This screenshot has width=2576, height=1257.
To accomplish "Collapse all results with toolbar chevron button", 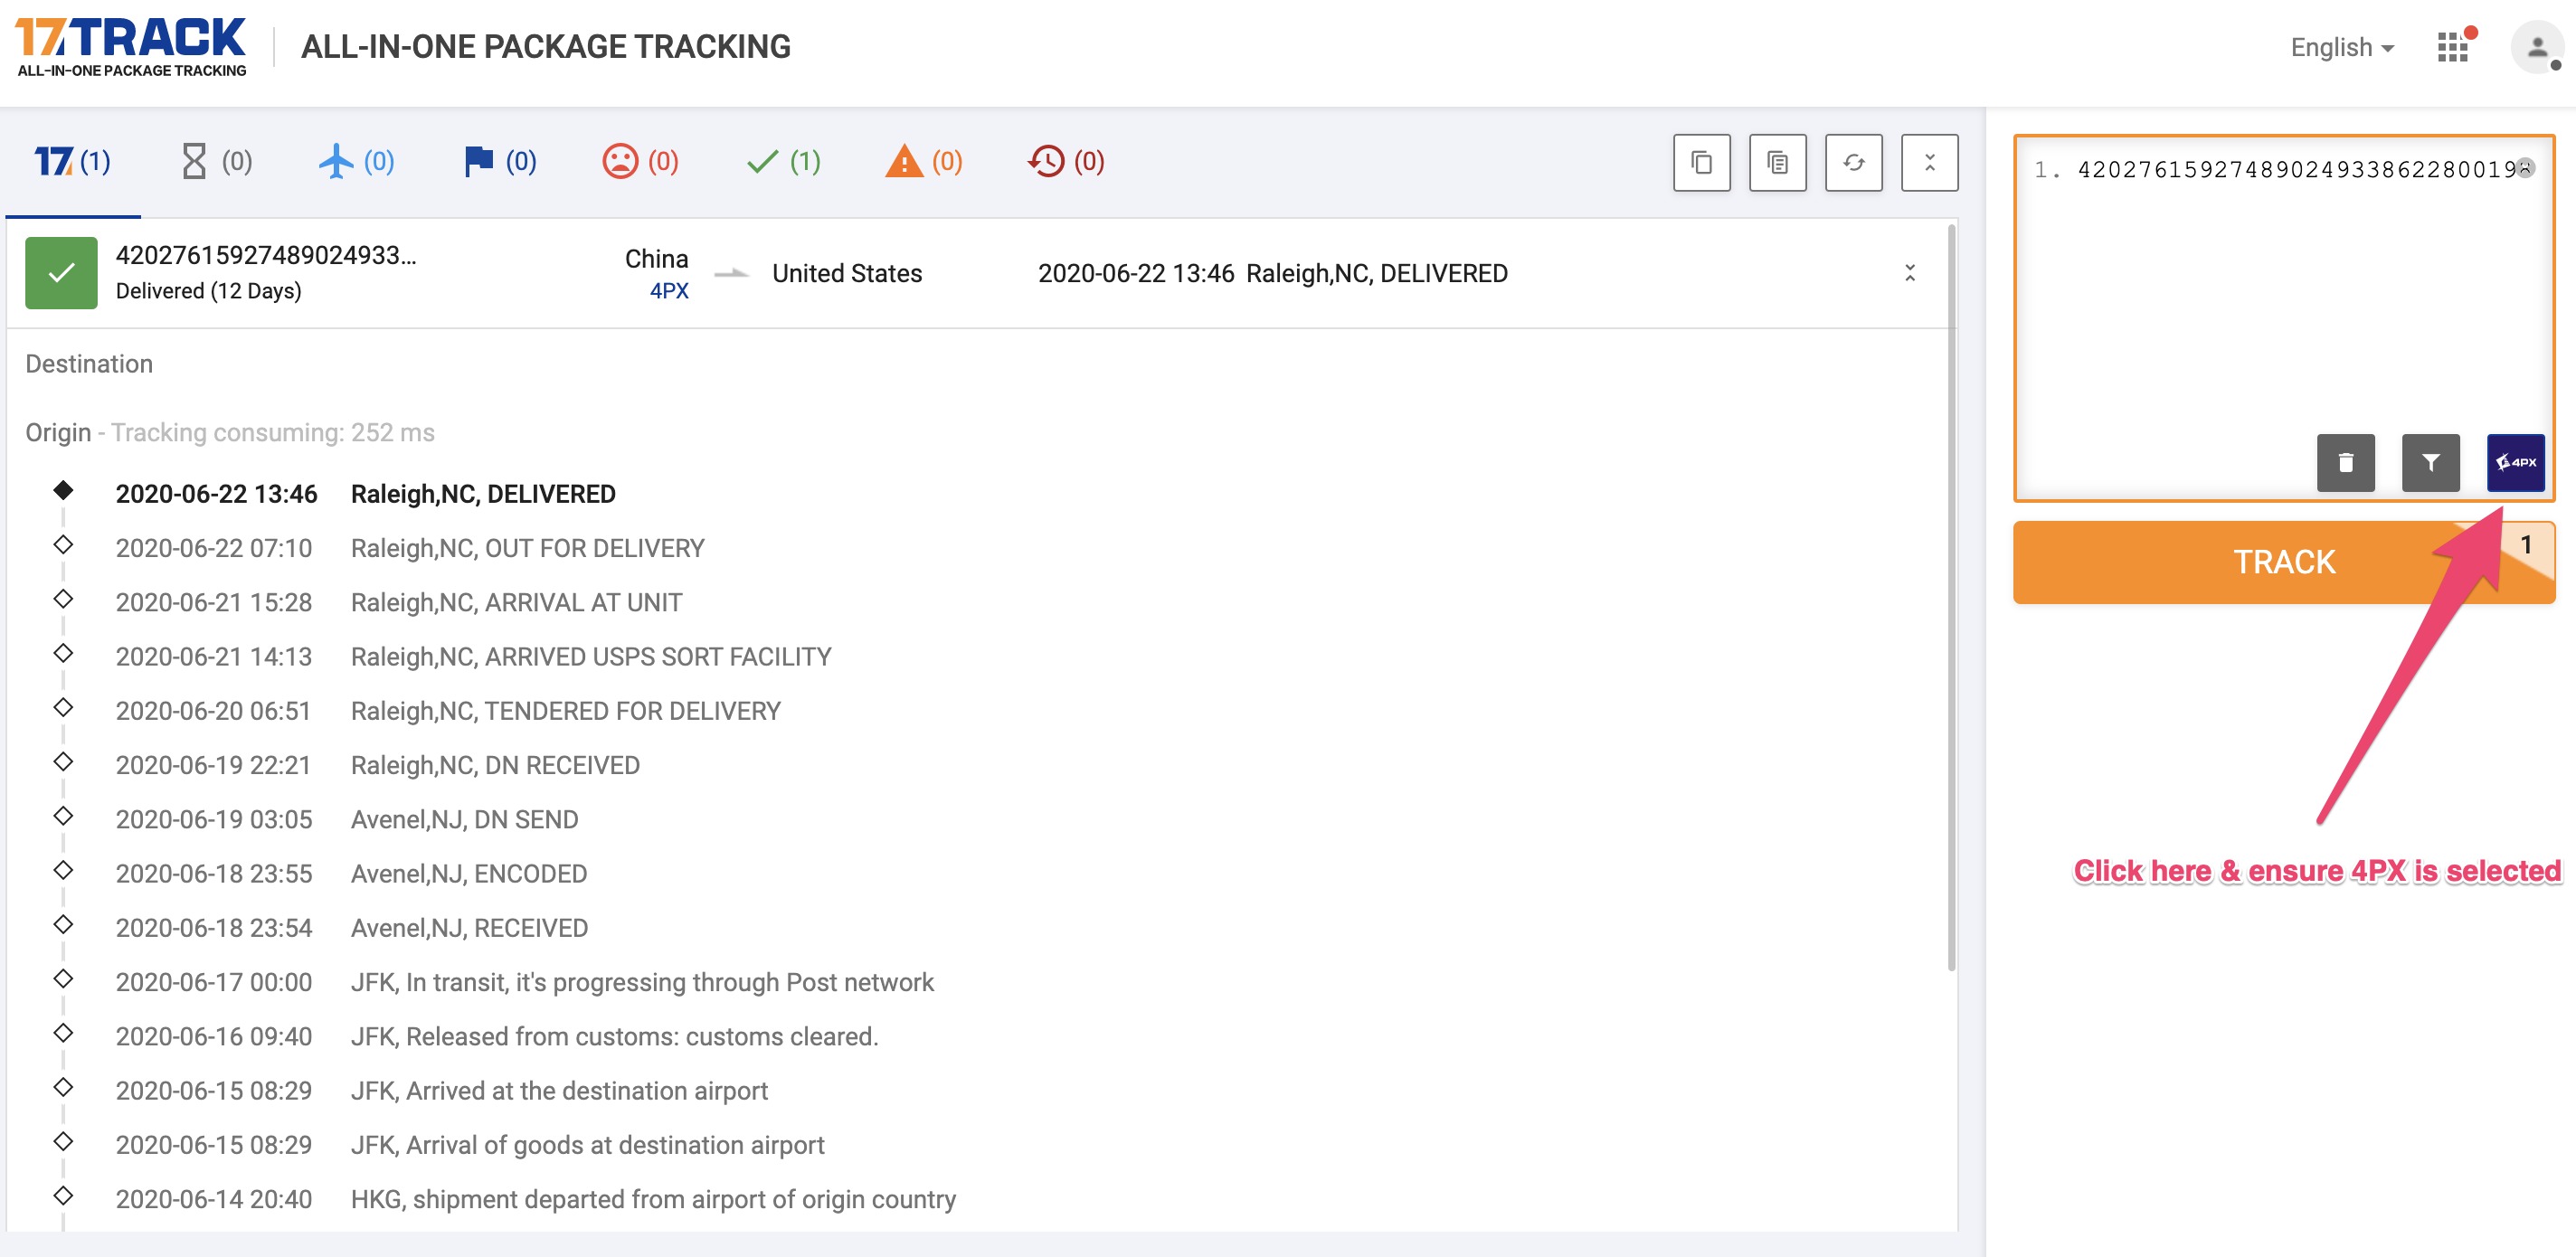I will pos(1929,162).
